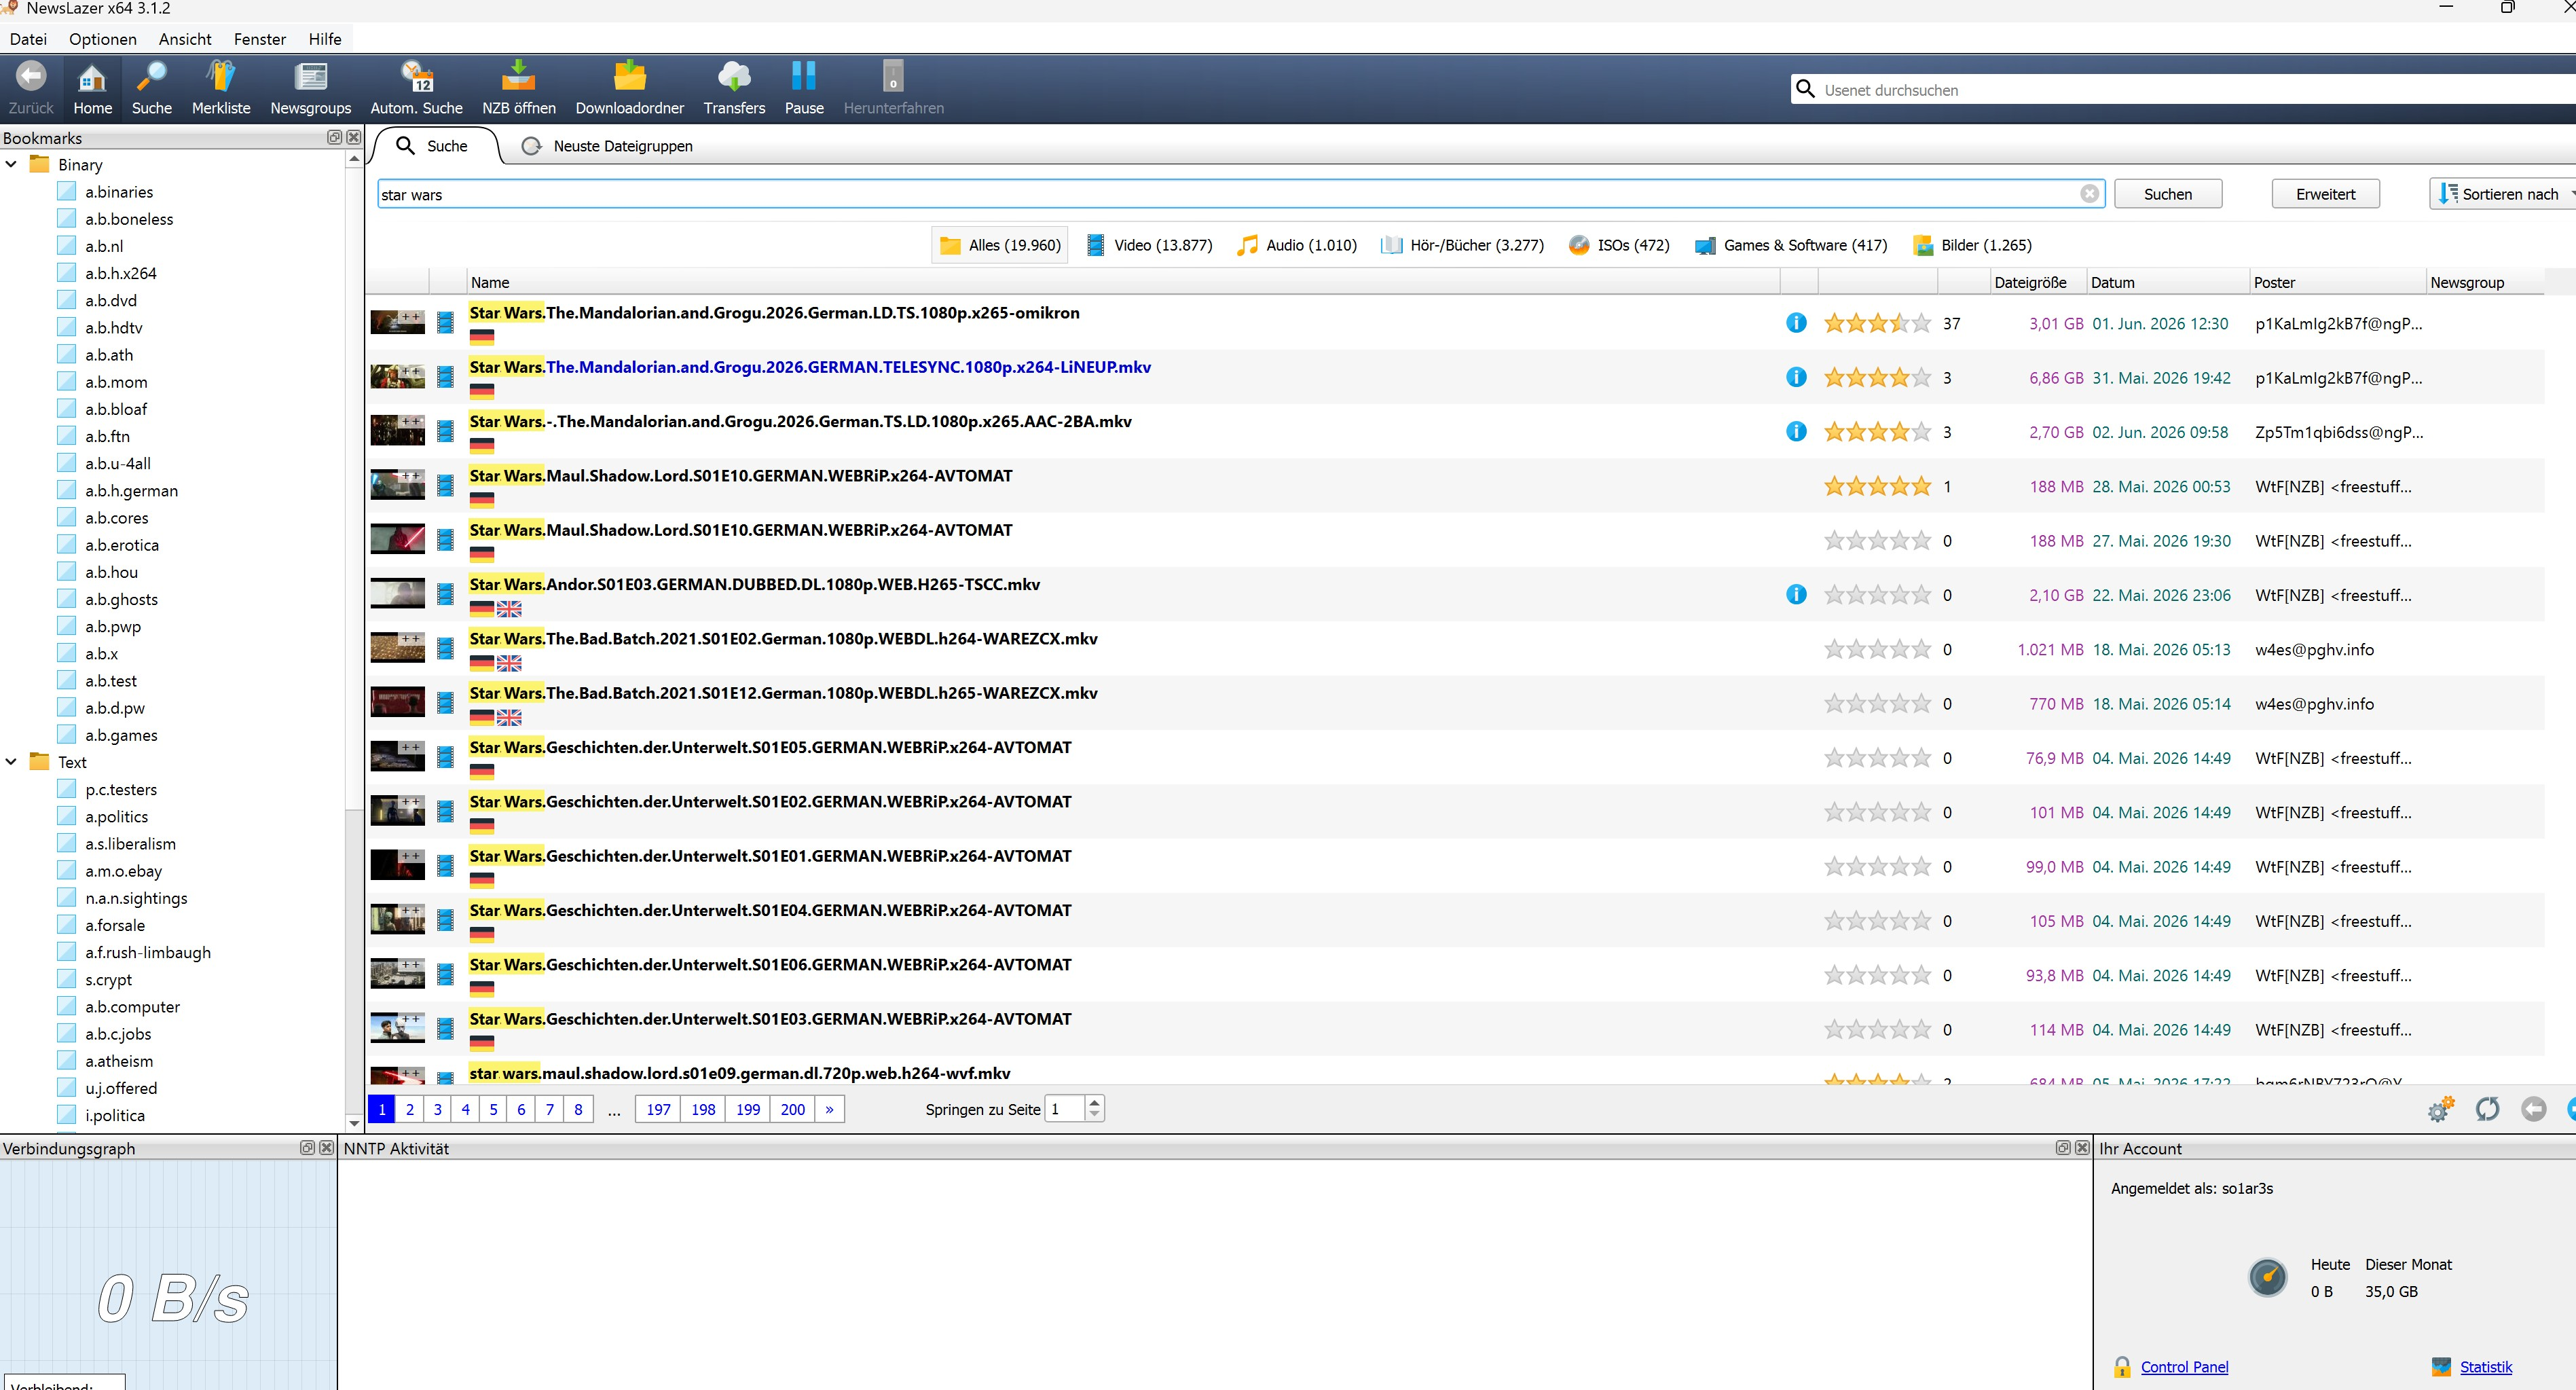2576x1390 pixels.
Task: Click the Home toolbar icon
Action: tap(92, 88)
